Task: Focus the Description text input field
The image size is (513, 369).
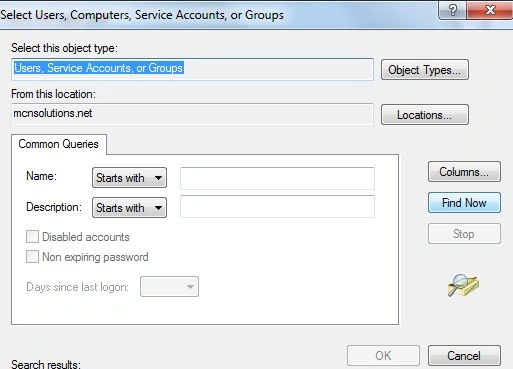Action: point(277,206)
